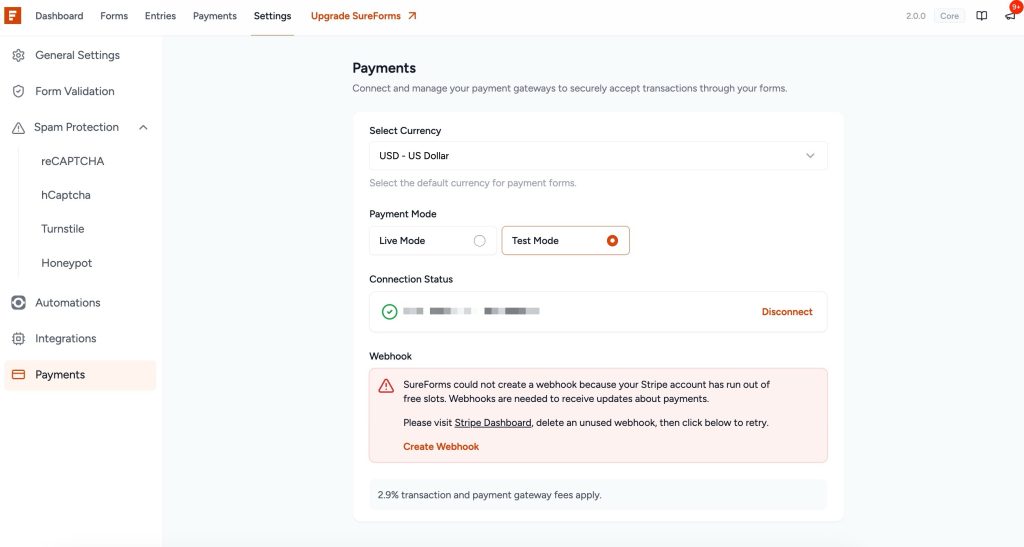This screenshot has height=547, width=1024.
Task: Click the Payments page heading
Action: (x=384, y=68)
